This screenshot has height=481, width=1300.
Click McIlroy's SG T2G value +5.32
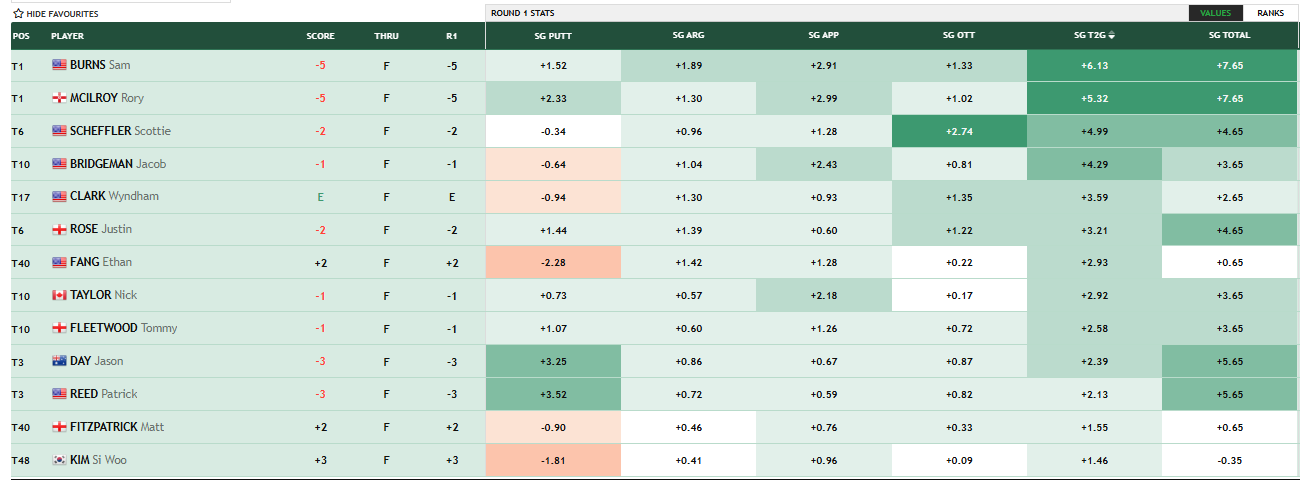pyautogui.click(x=1094, y=98)
